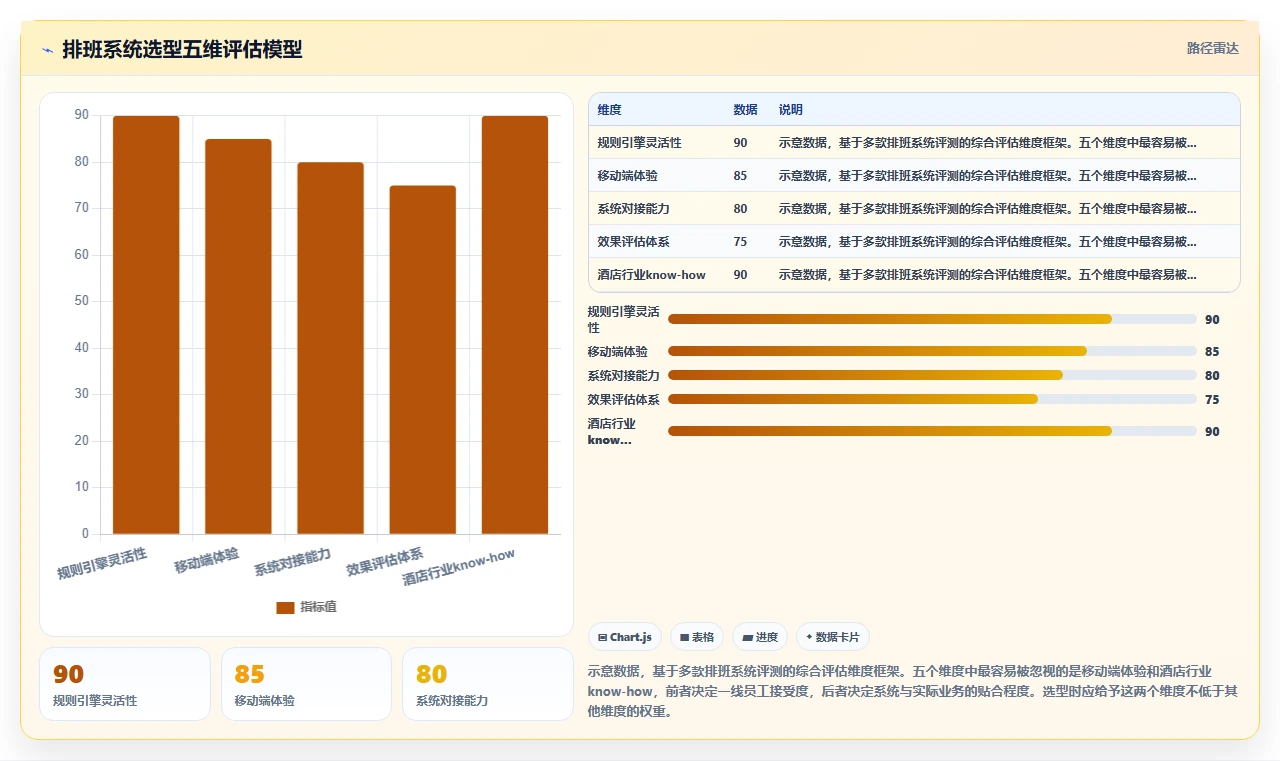Click the 维度 column header
The height and width of the screenshot is (761, 1280).
coord(609,109)
